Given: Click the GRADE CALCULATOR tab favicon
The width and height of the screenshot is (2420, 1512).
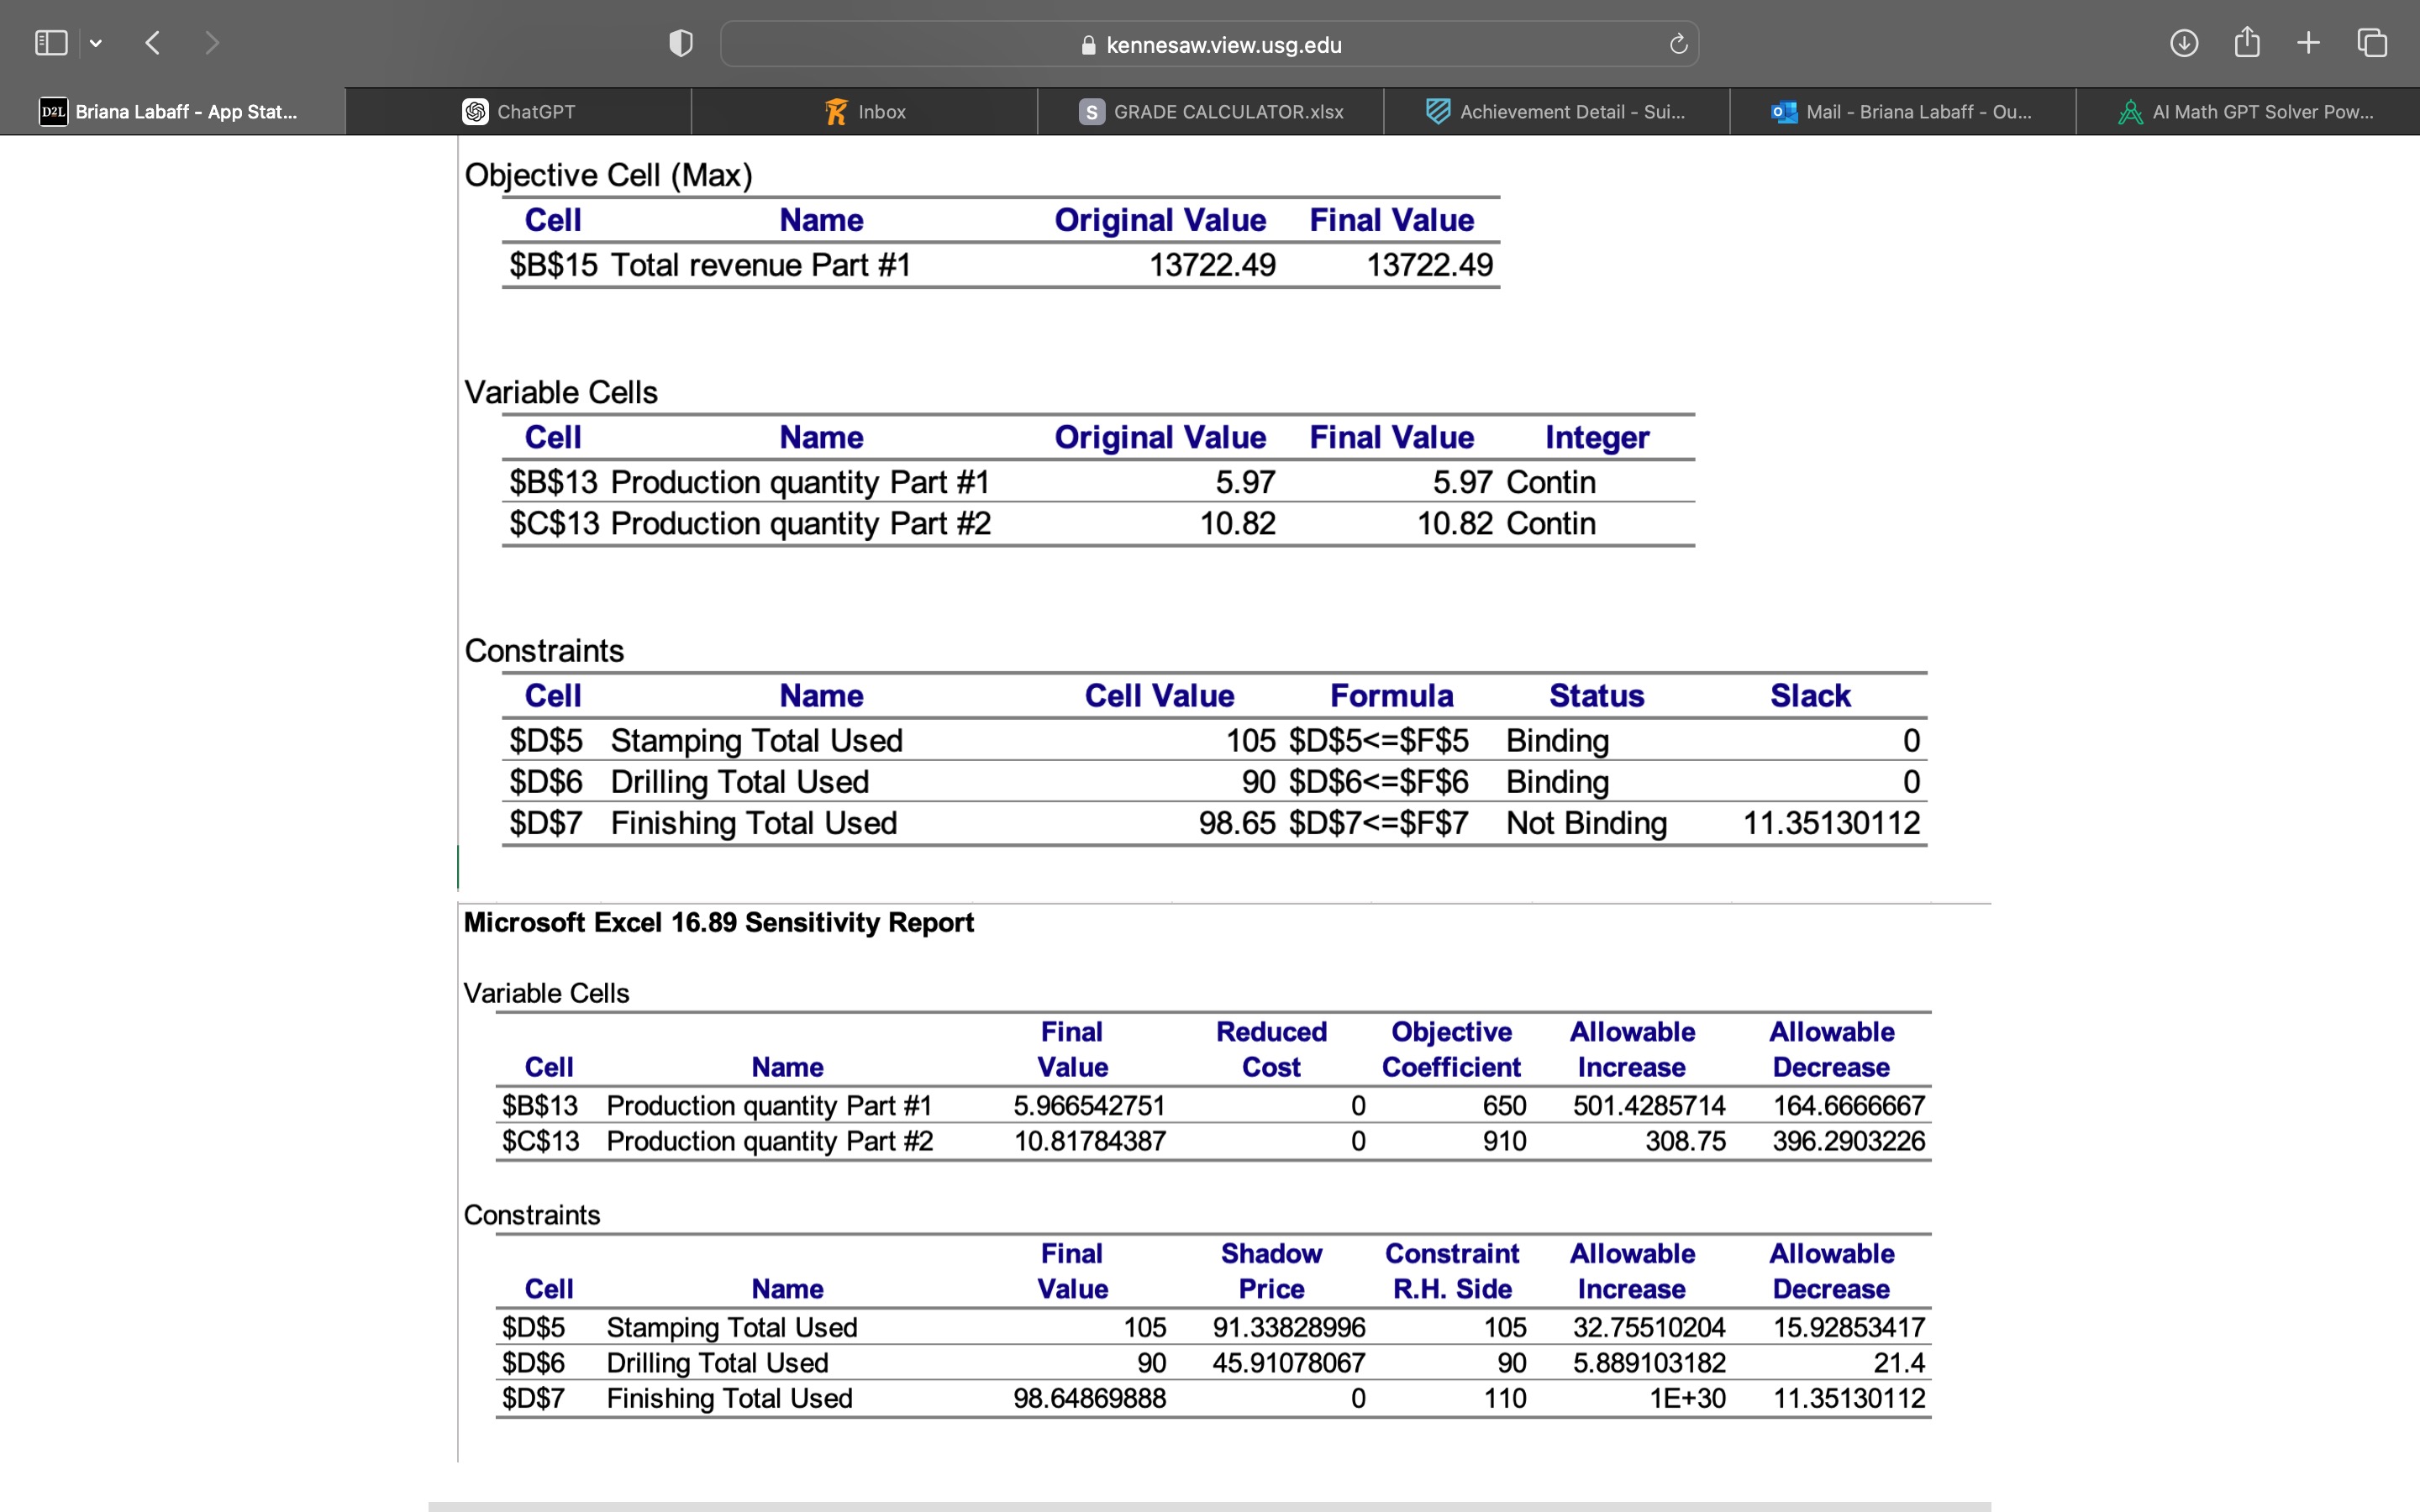Looking at the screenshot, I should [x=1092, y=112].
